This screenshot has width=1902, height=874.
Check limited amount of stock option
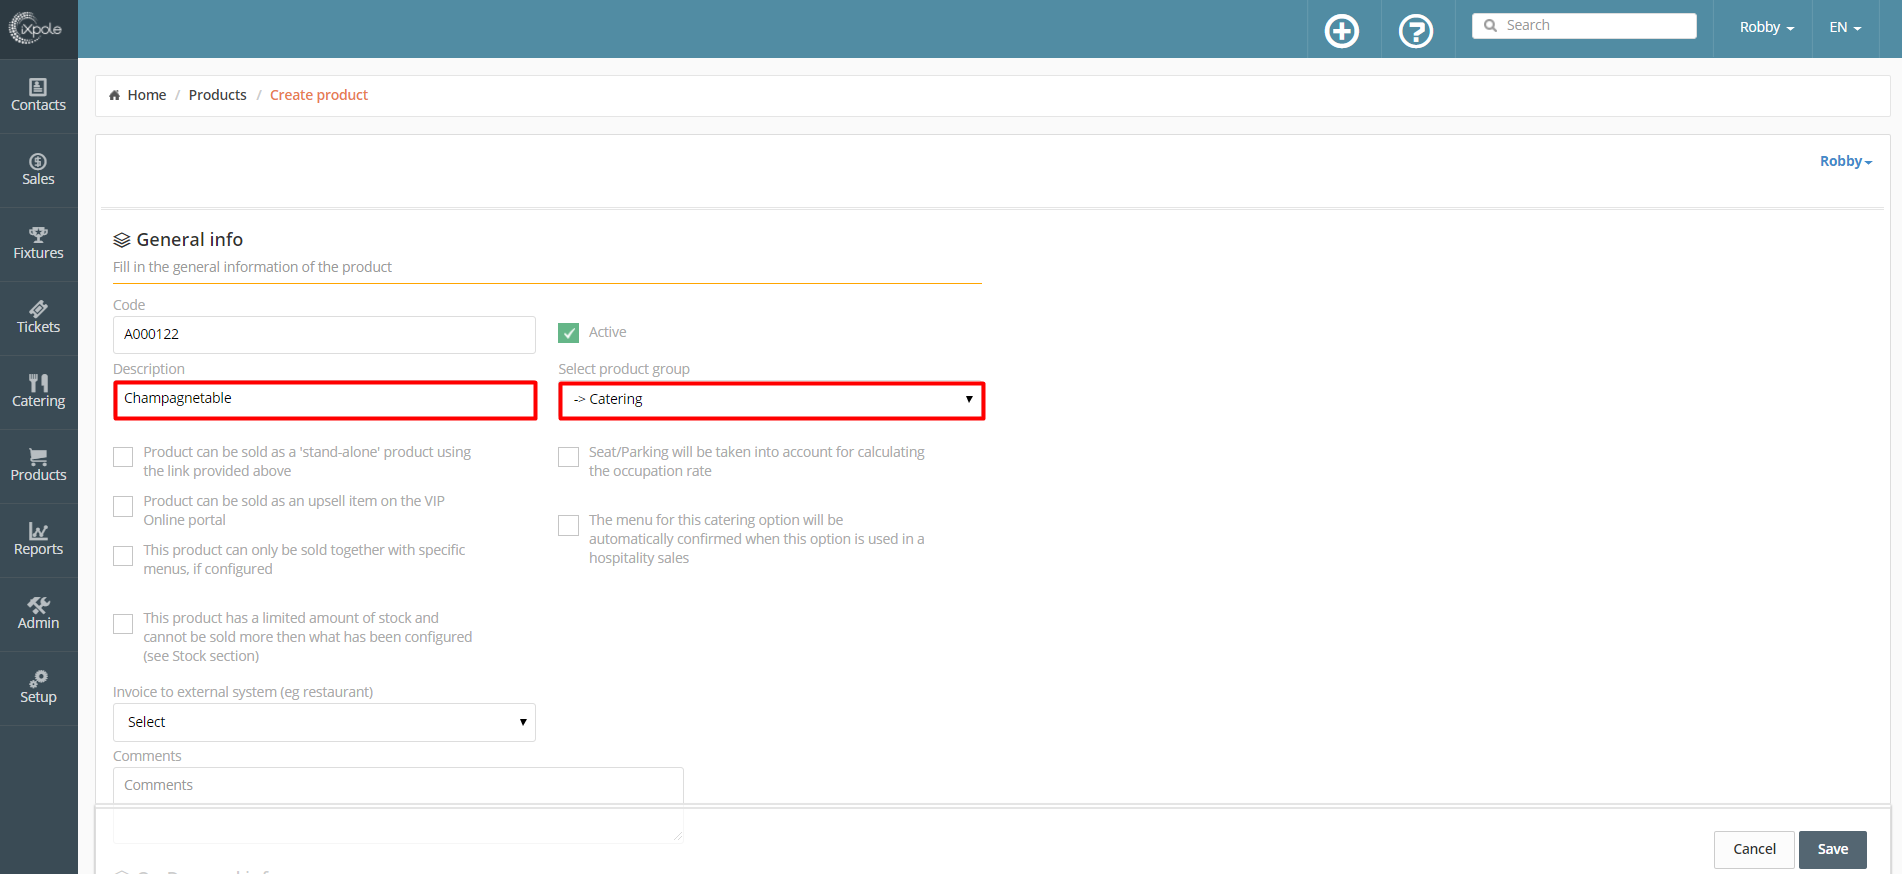[123, 623]
